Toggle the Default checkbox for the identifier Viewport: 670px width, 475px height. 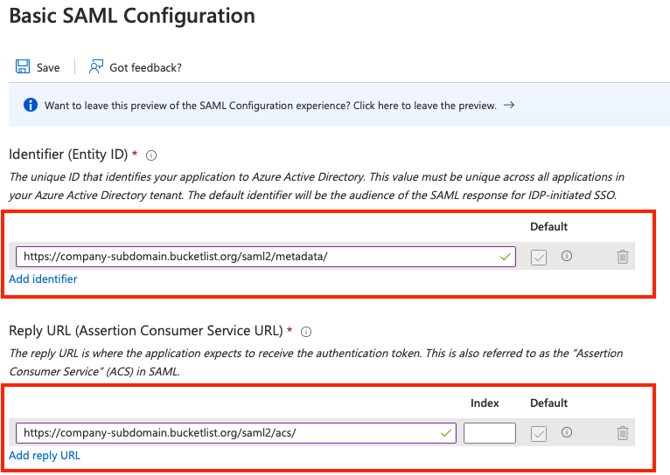(540, 257)
